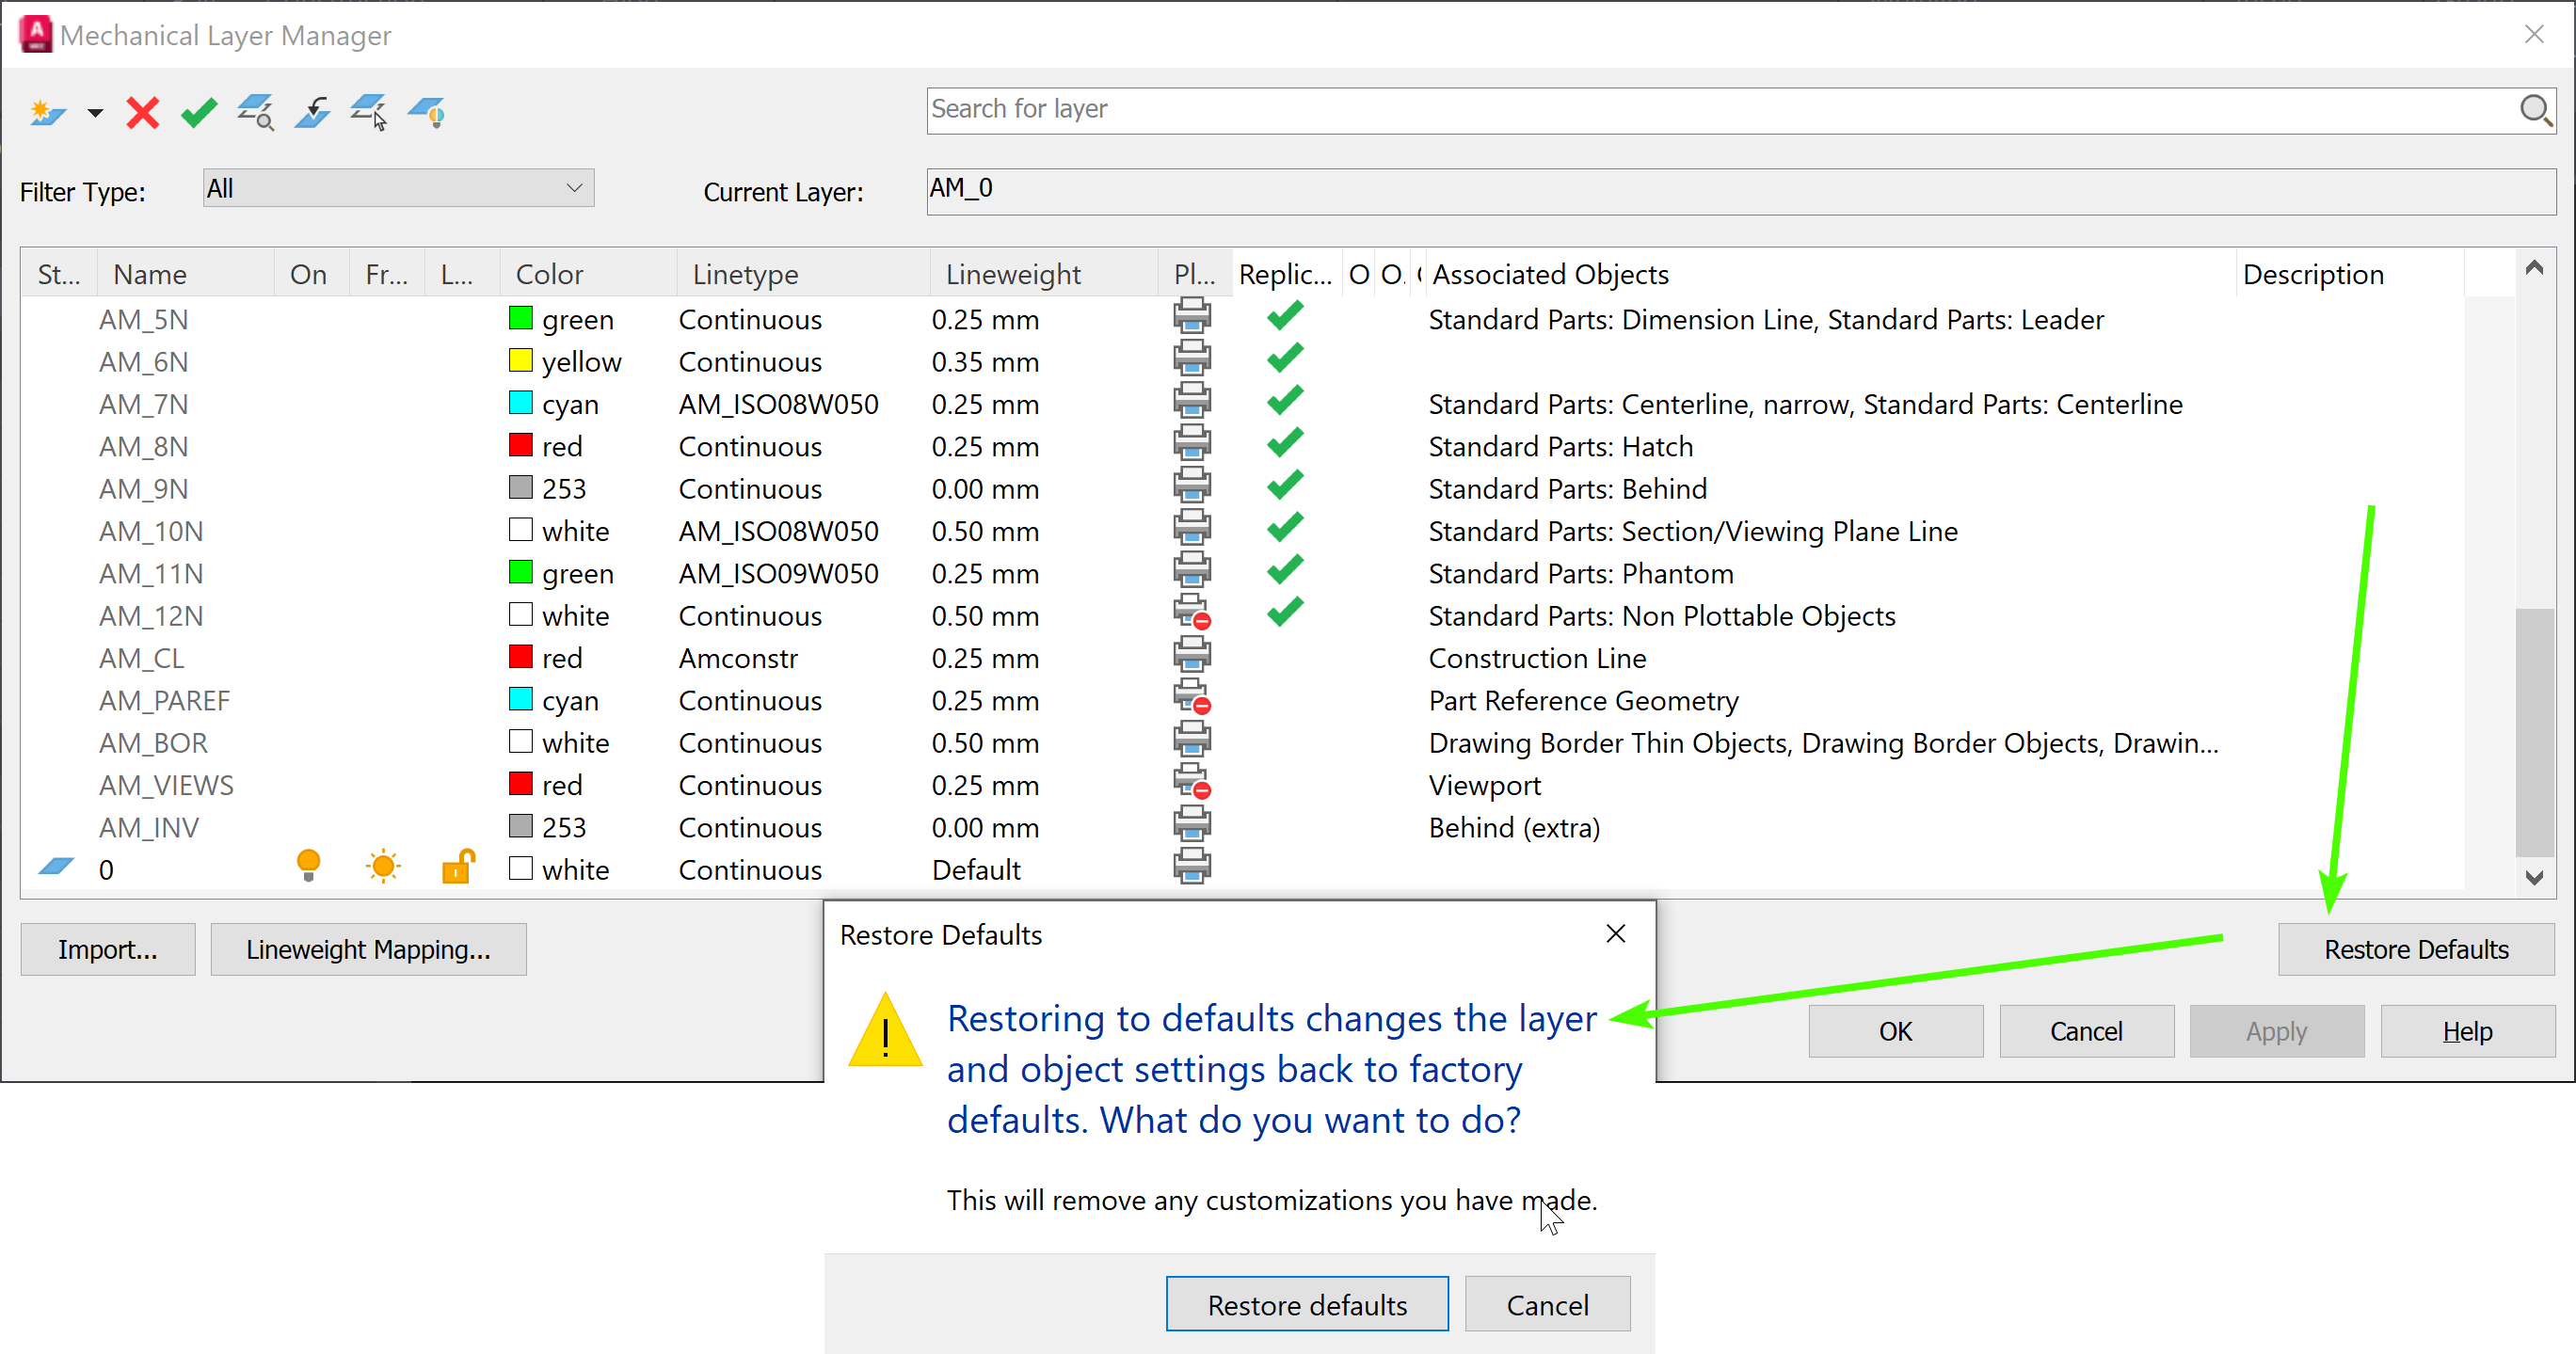Click the magnifier icon in the layer search box
Screen dimensions: 2576x1354
pos(2534,110)
